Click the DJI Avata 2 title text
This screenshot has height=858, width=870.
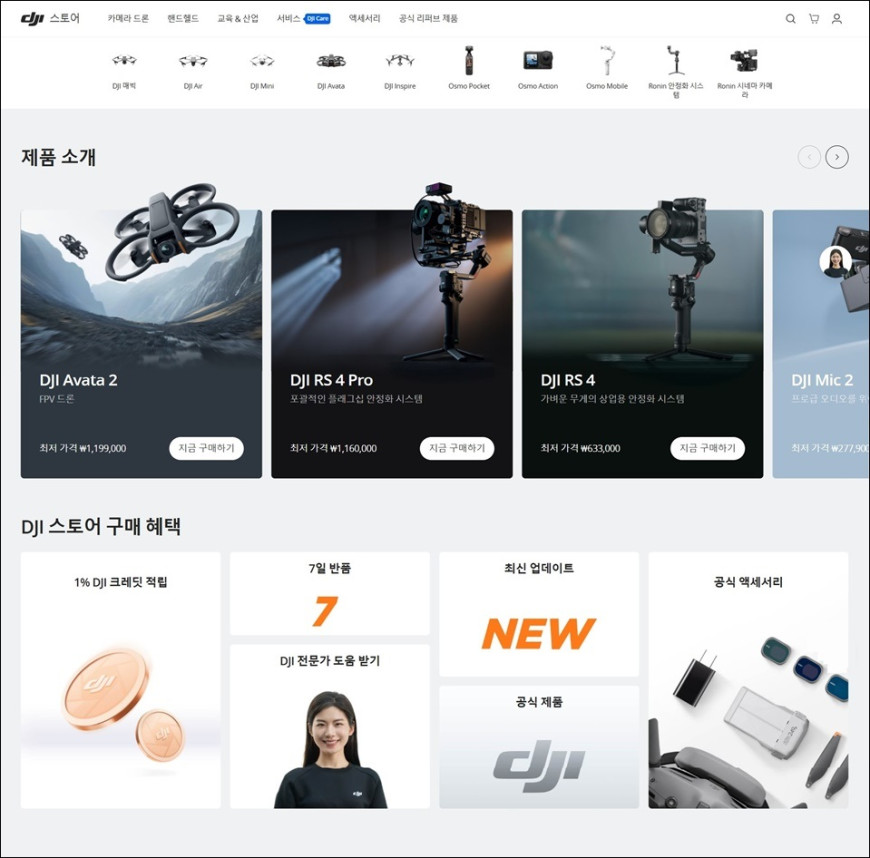(78, 380)
